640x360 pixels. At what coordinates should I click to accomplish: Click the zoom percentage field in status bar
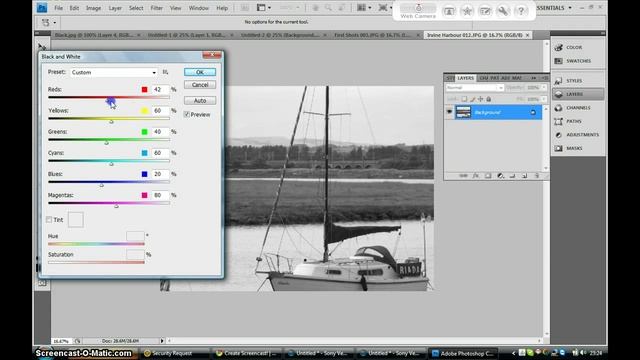(61, 341)
